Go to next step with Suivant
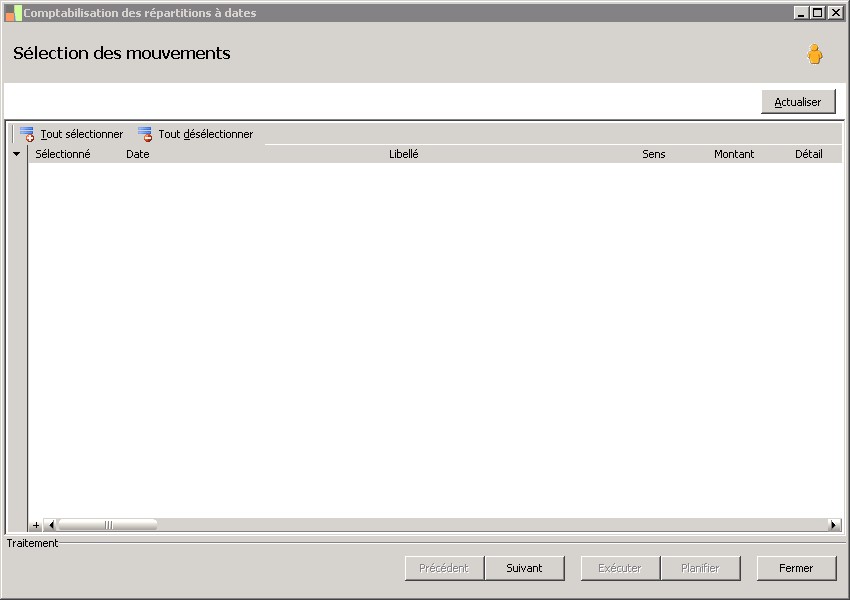 (524, 568)
